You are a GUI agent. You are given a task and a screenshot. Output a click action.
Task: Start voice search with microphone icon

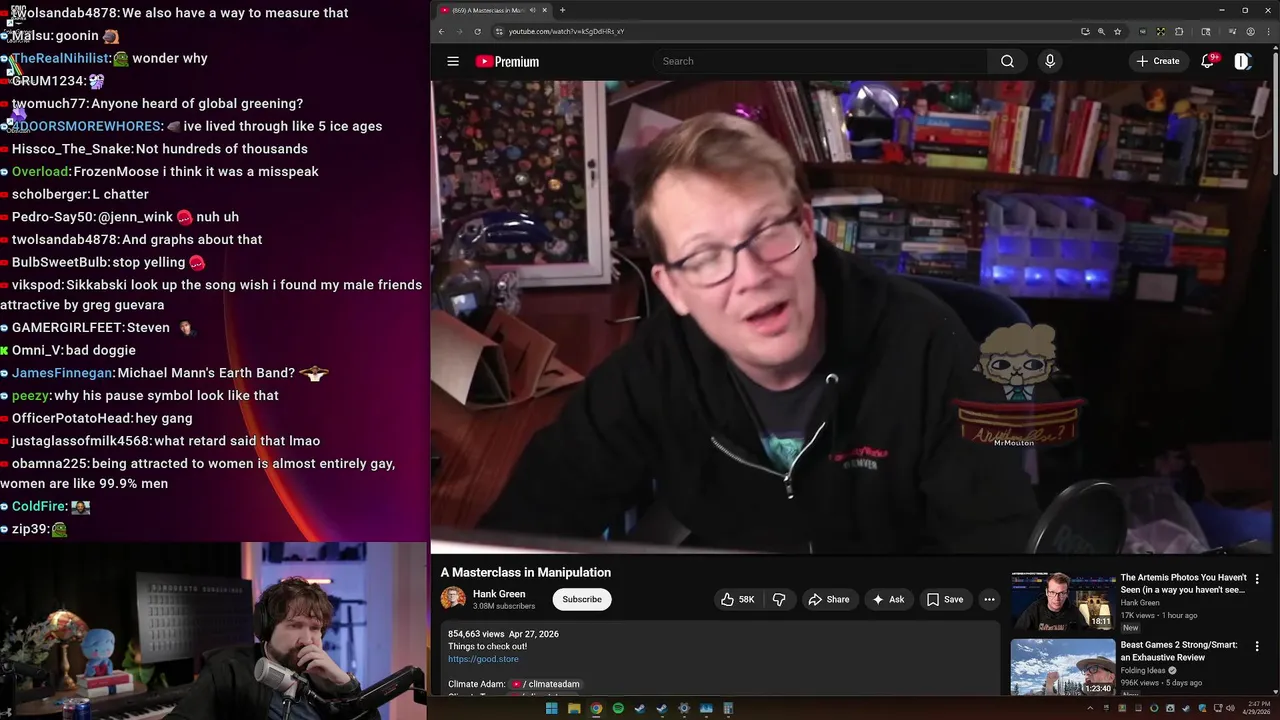(1049, 61)
